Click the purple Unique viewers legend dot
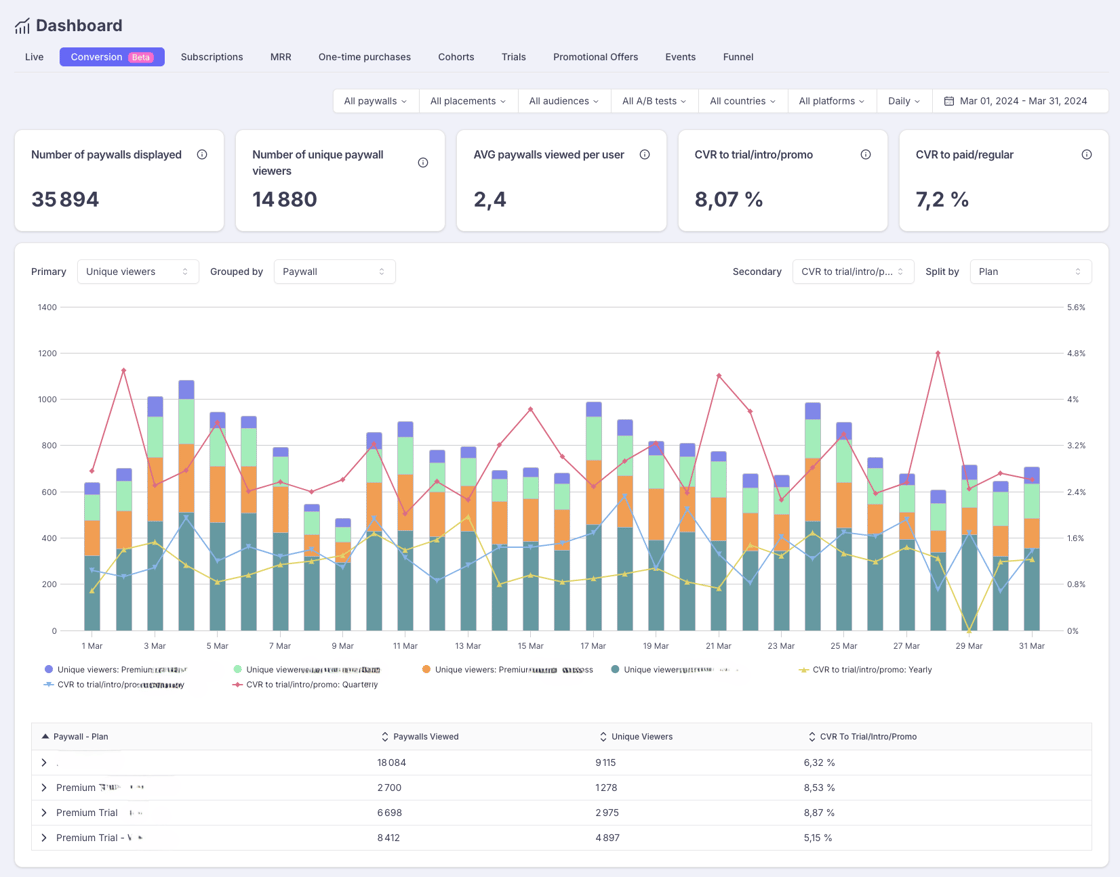This screenshot has height=877, width=1120. click(49, 670)
